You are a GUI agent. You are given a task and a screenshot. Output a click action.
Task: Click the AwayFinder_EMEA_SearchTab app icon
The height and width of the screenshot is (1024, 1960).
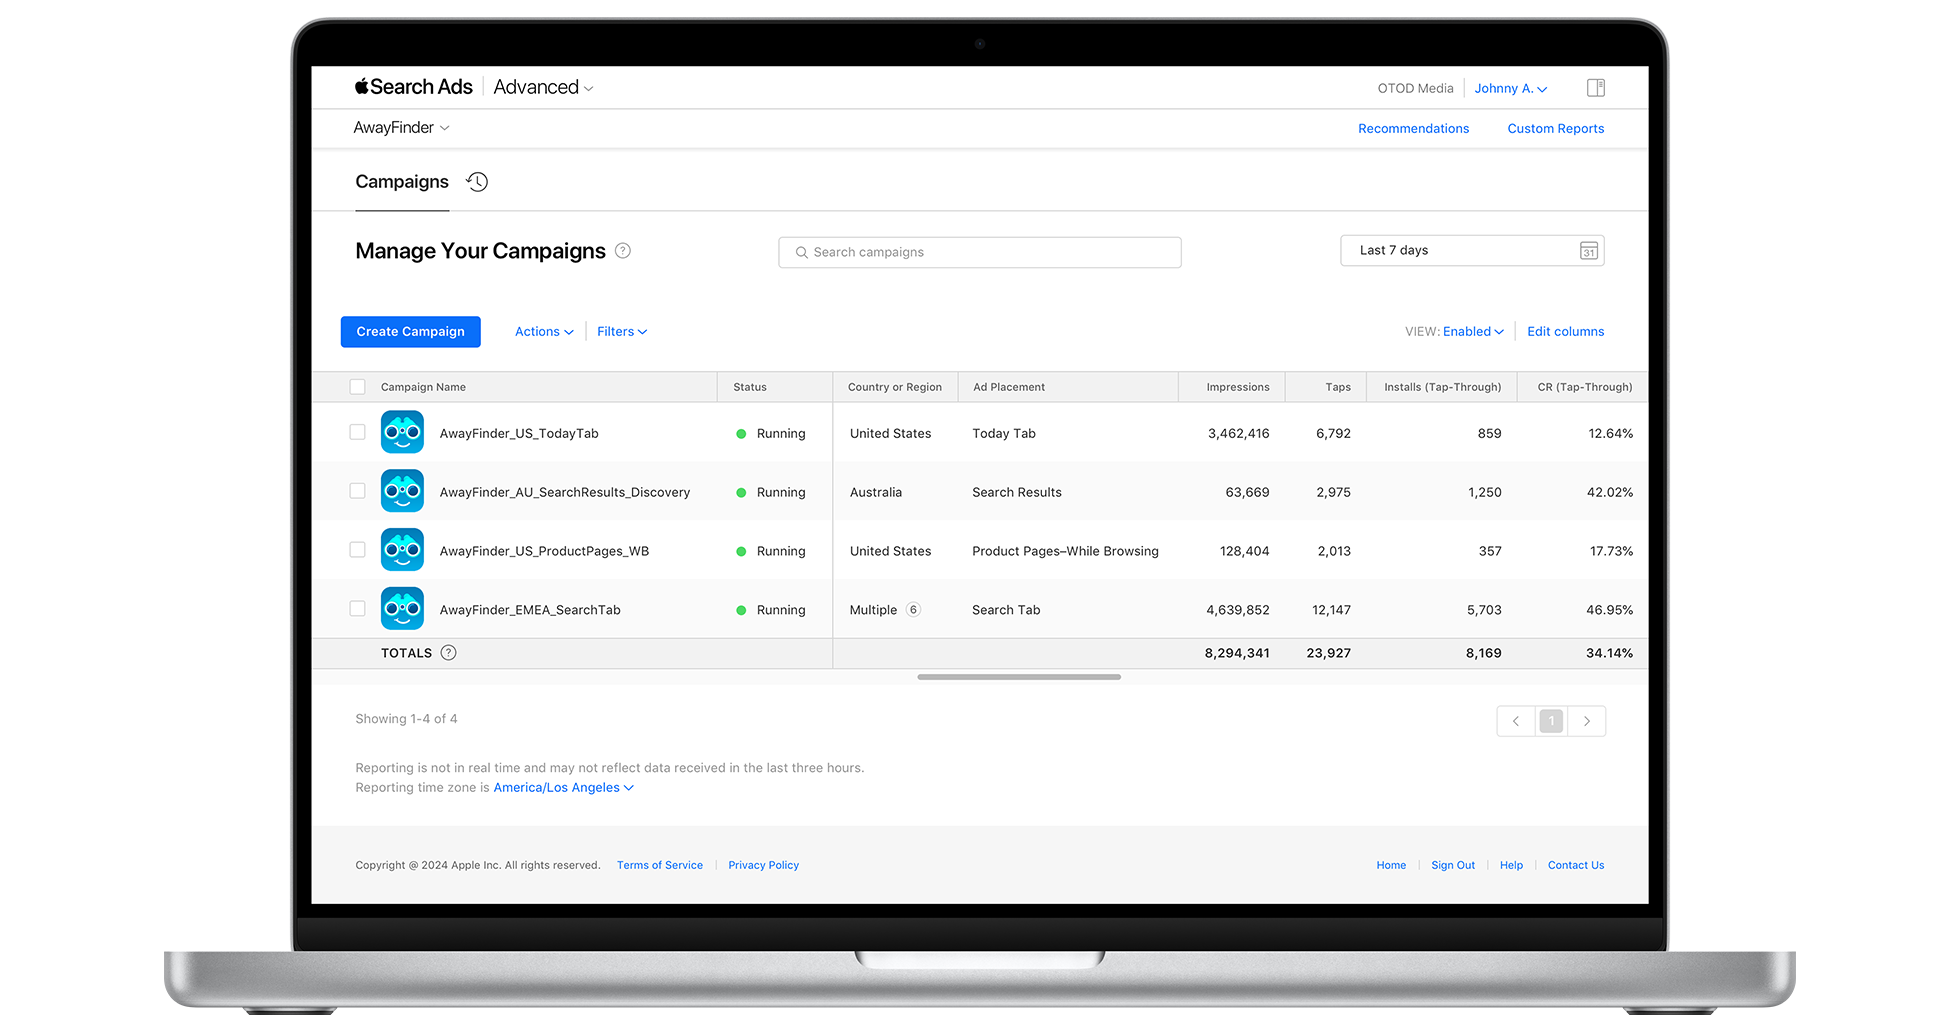tap(402, 609)
